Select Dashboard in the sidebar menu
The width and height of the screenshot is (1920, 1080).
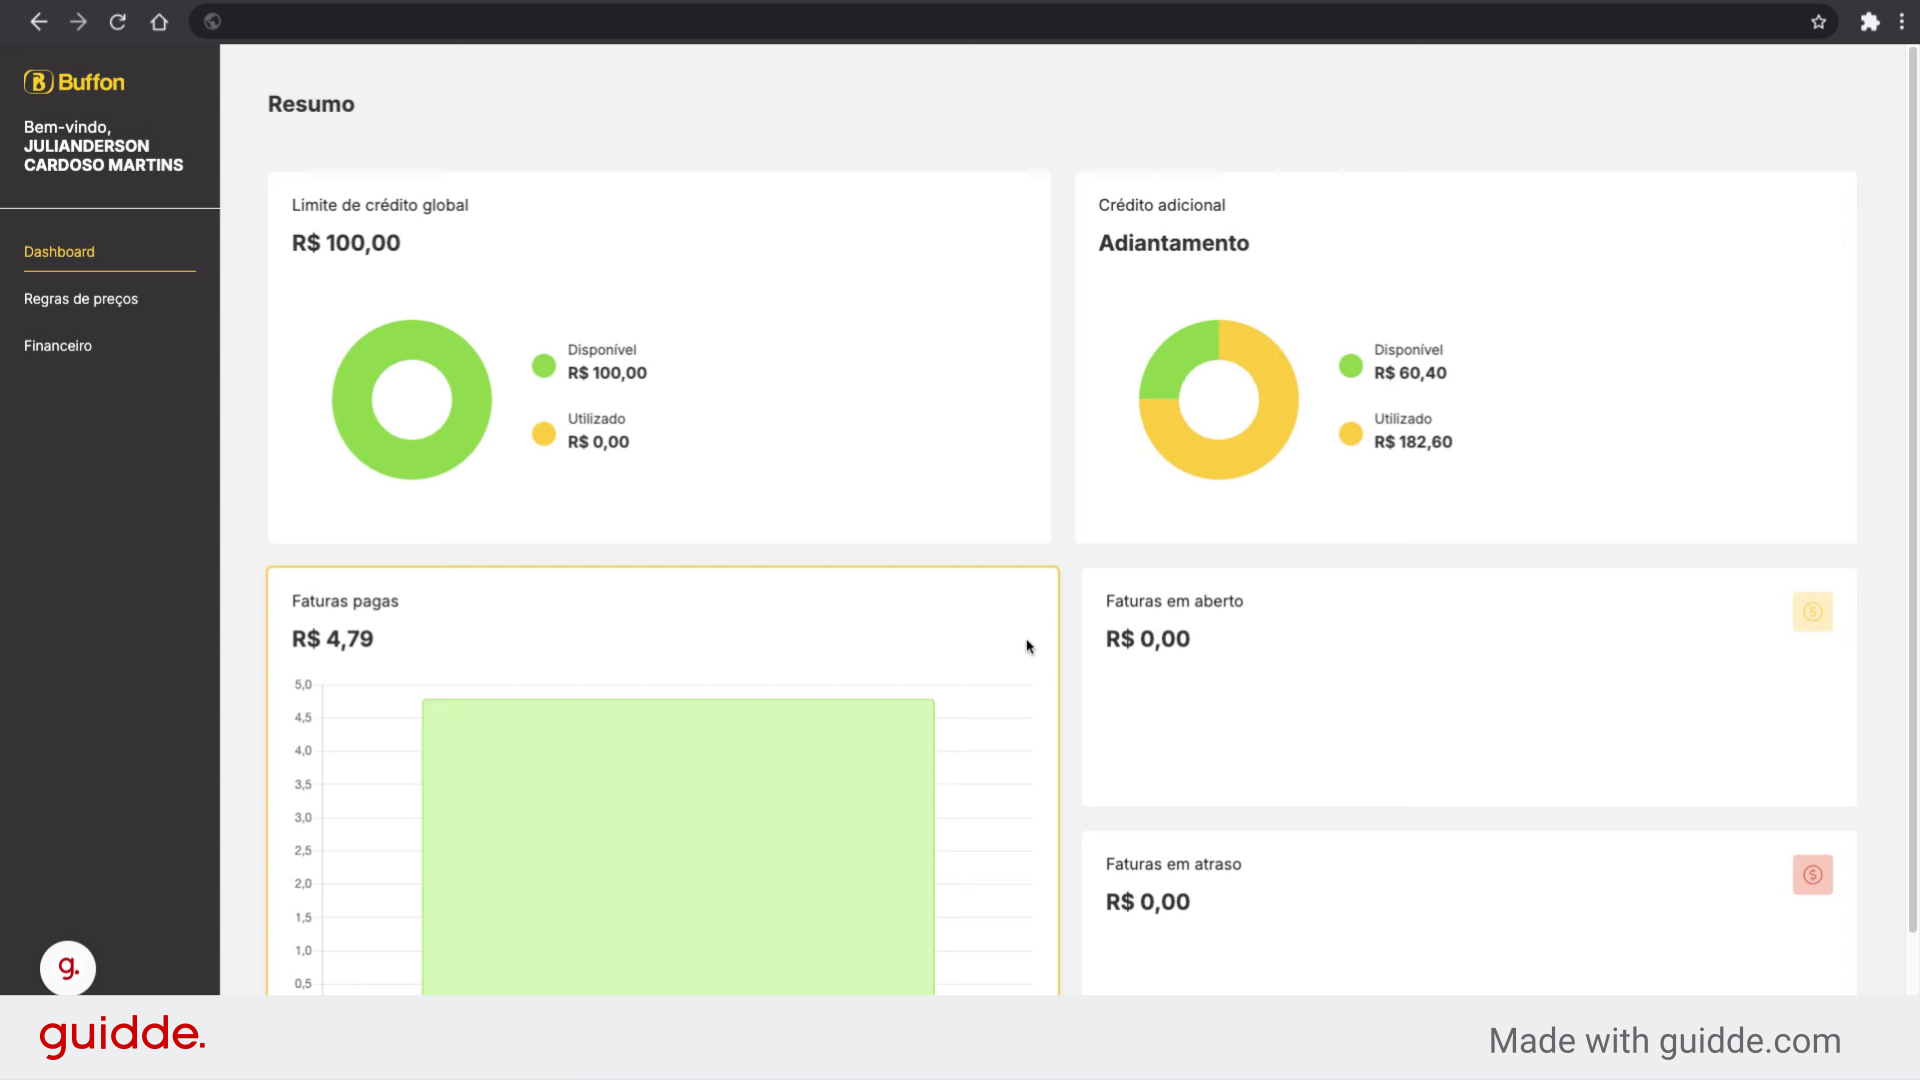59,252
